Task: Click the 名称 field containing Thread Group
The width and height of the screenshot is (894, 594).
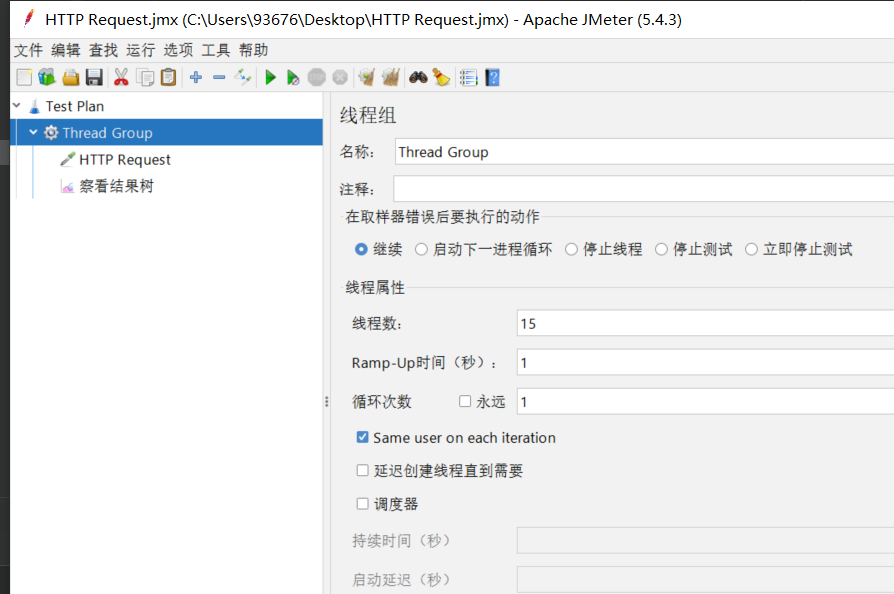Action: click(x=644, y=152)
